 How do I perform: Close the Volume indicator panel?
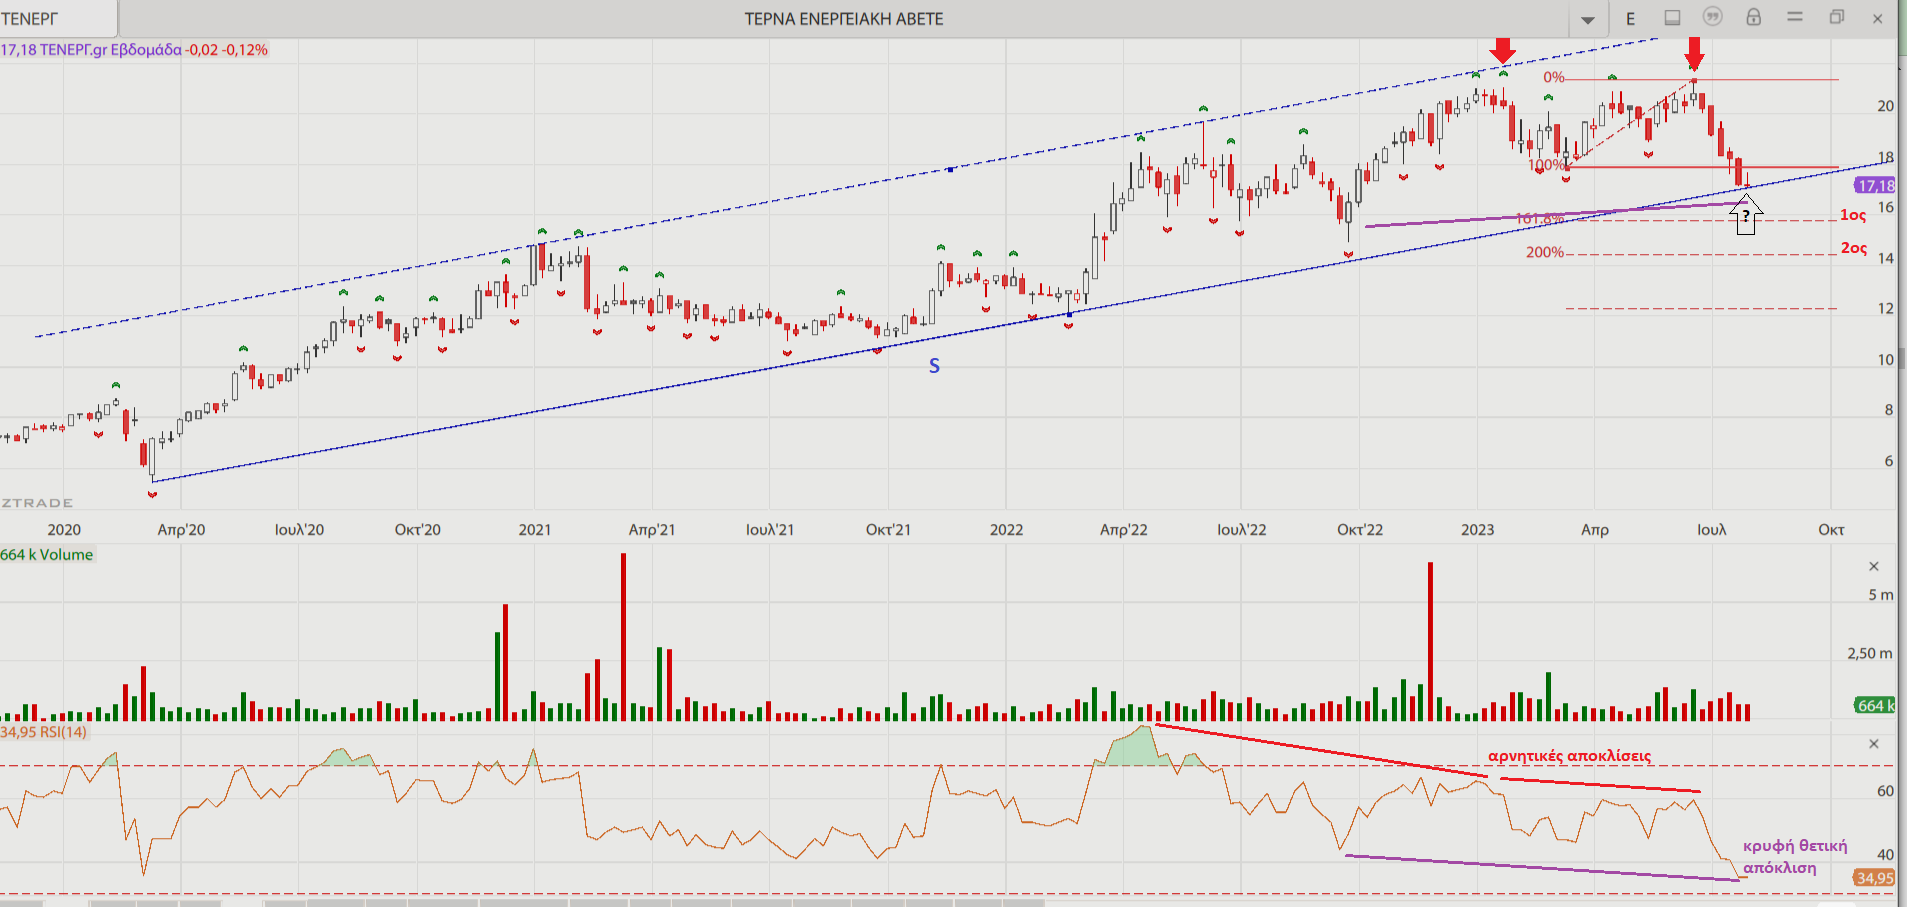click(1874, 567)
